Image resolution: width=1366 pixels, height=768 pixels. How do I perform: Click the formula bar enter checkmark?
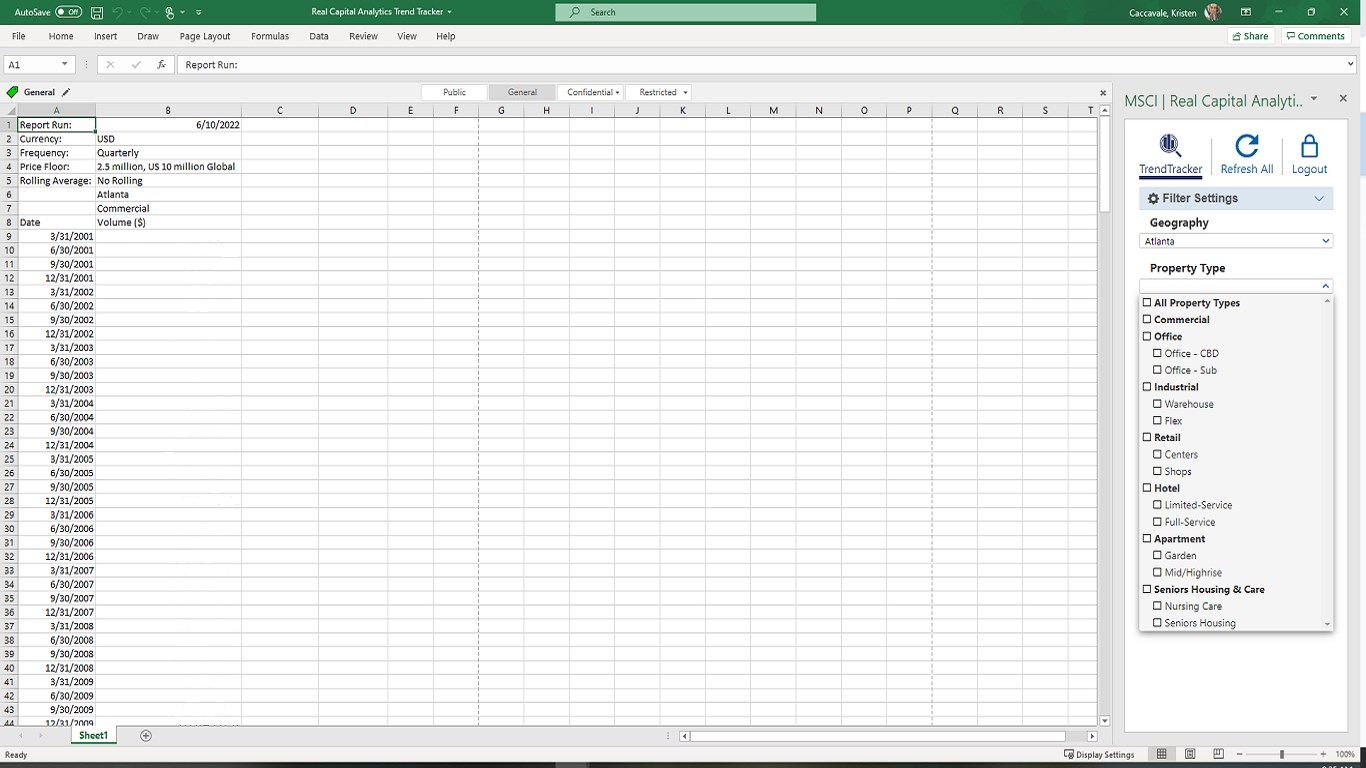[136, 64]
